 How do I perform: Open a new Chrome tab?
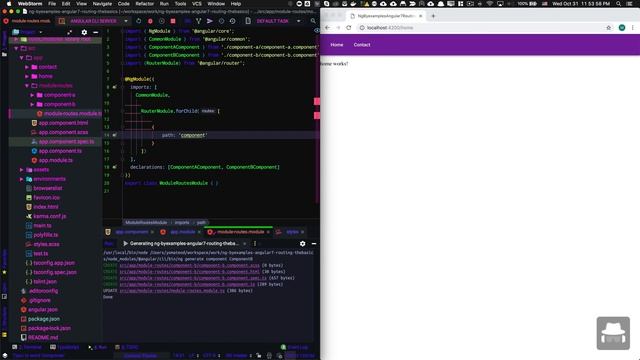[433, 16]
